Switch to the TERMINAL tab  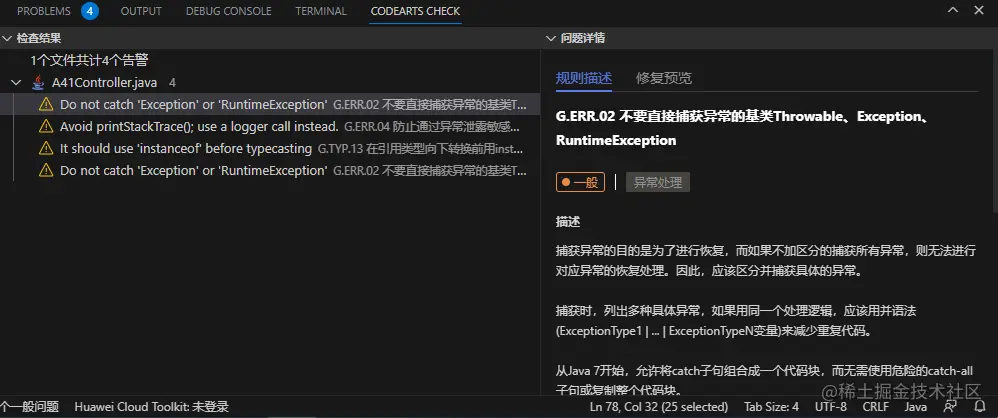tap(321, 11)
